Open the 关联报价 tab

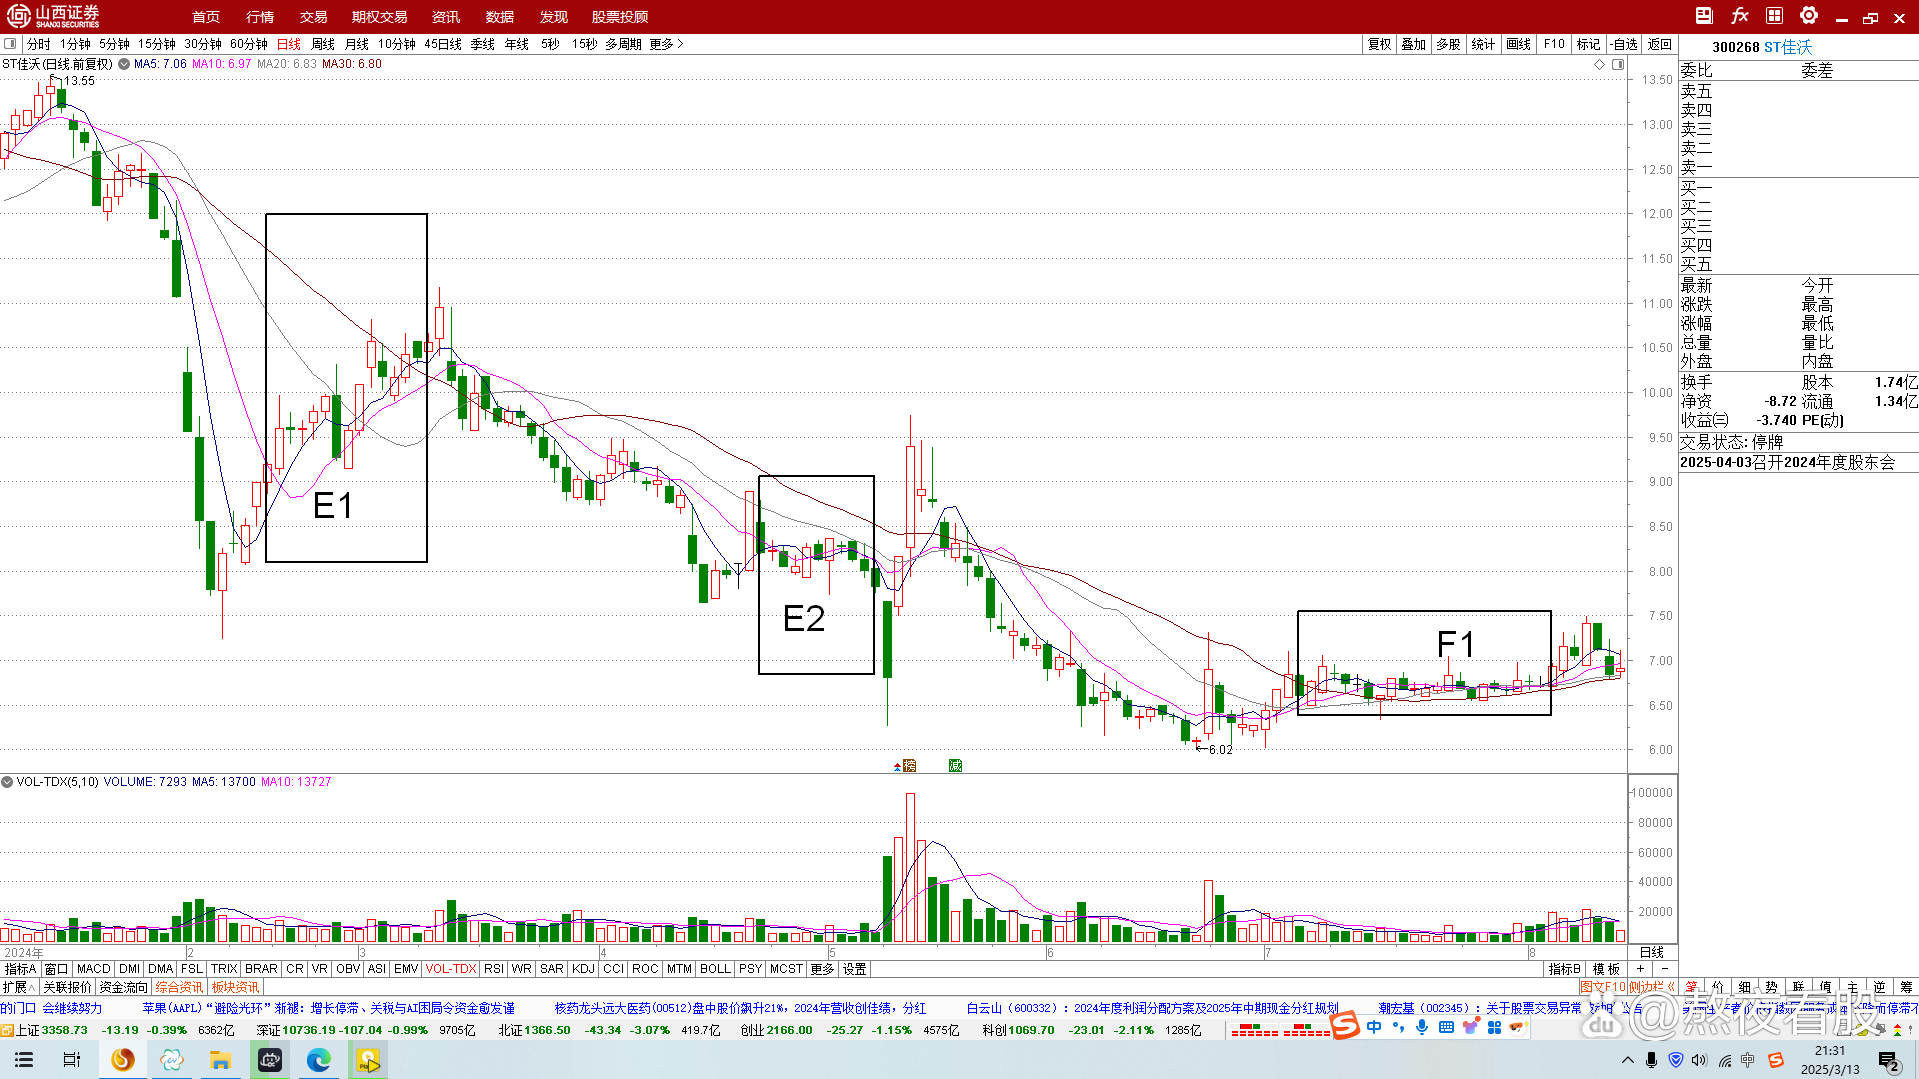[x=67, y=987]
